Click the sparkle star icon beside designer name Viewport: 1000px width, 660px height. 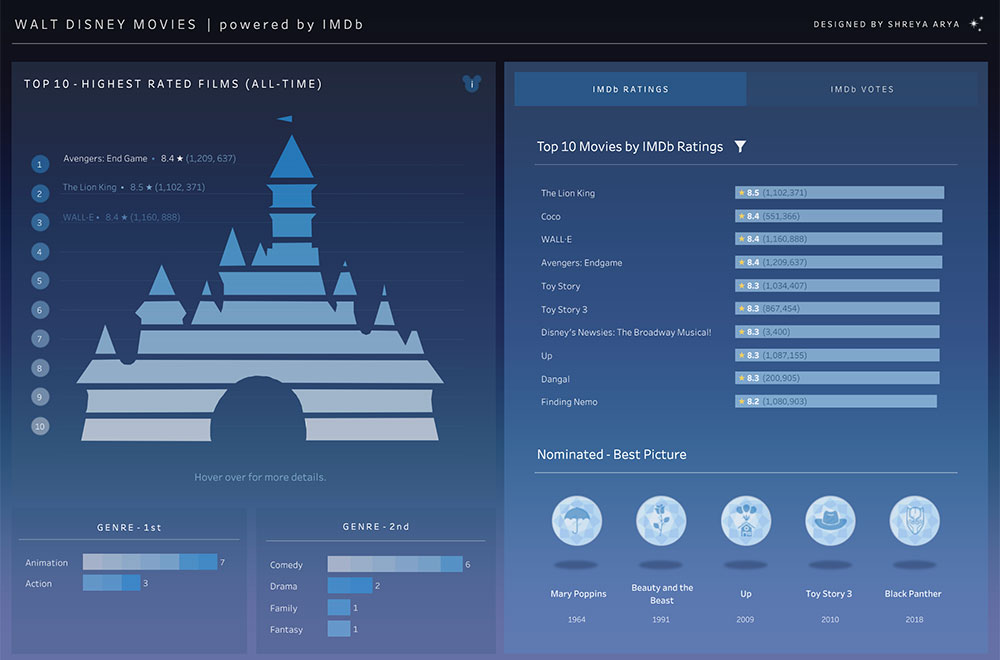pyautogui.click(x=976, y=24)
